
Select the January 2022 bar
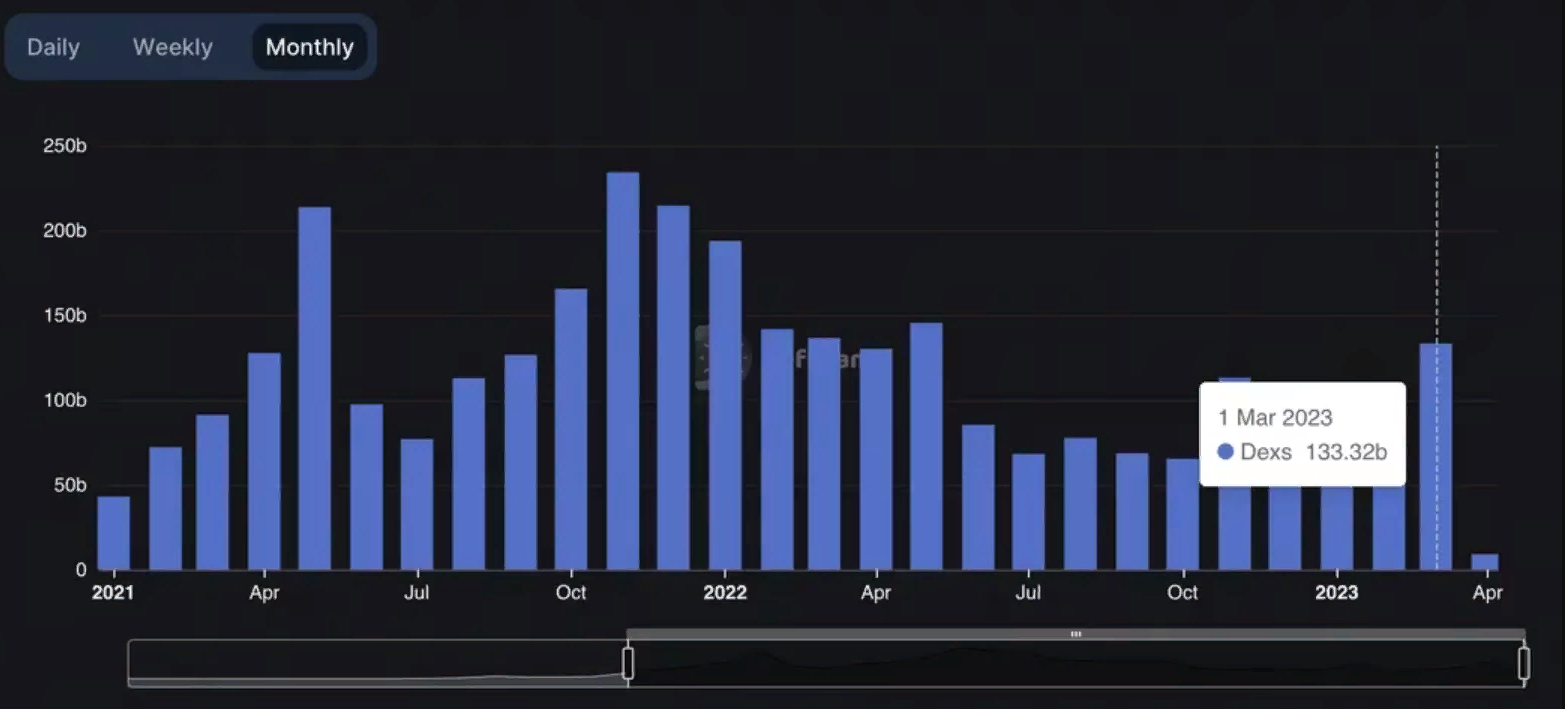pyautogui.click(x=725, y=405)
